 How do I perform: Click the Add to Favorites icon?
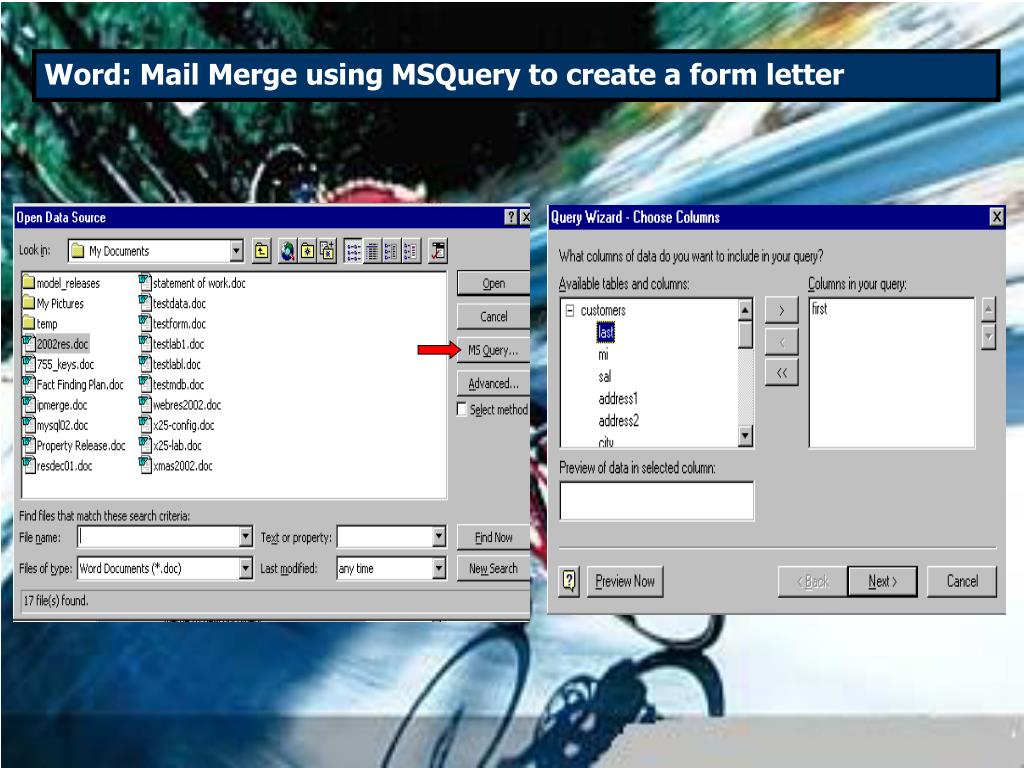click(327, 251)
